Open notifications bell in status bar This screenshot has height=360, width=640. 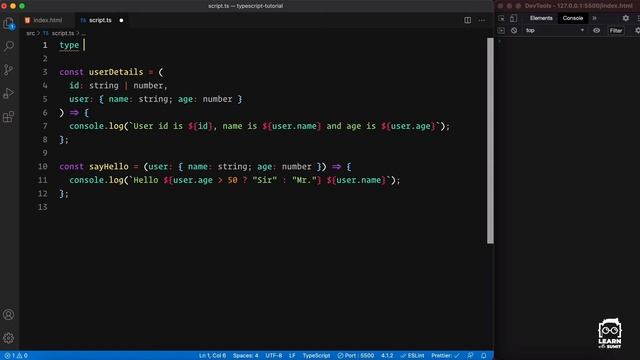coord(484,356)
